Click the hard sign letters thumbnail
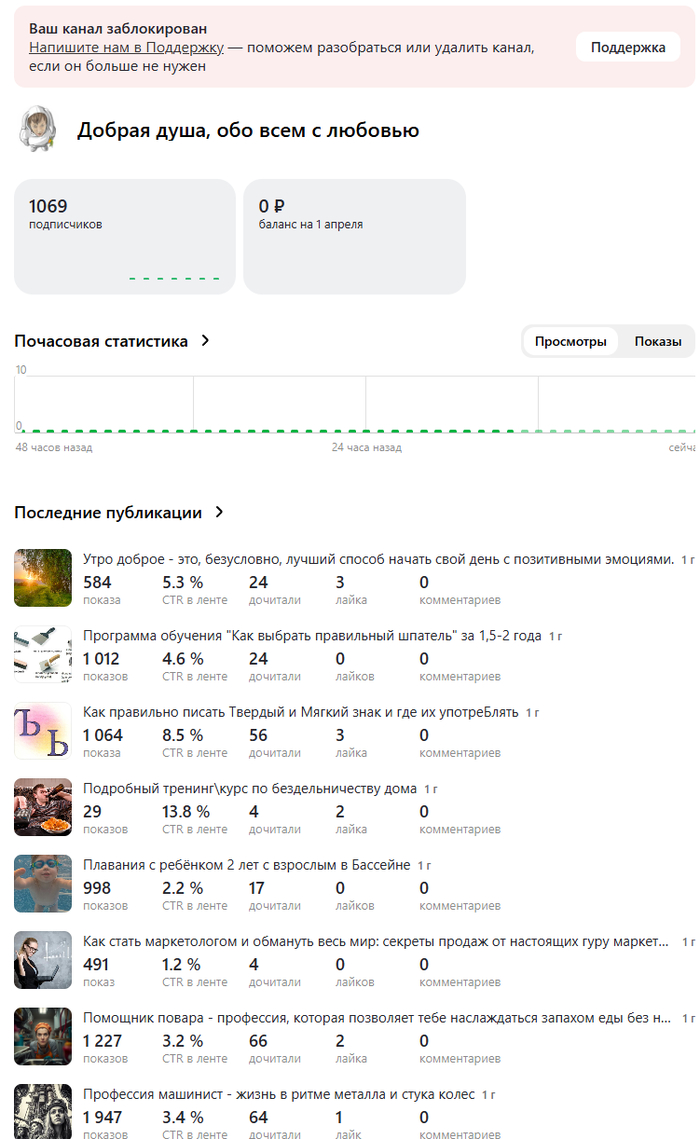The width and height of the screenshot is (700, 1139). (43, 731)
